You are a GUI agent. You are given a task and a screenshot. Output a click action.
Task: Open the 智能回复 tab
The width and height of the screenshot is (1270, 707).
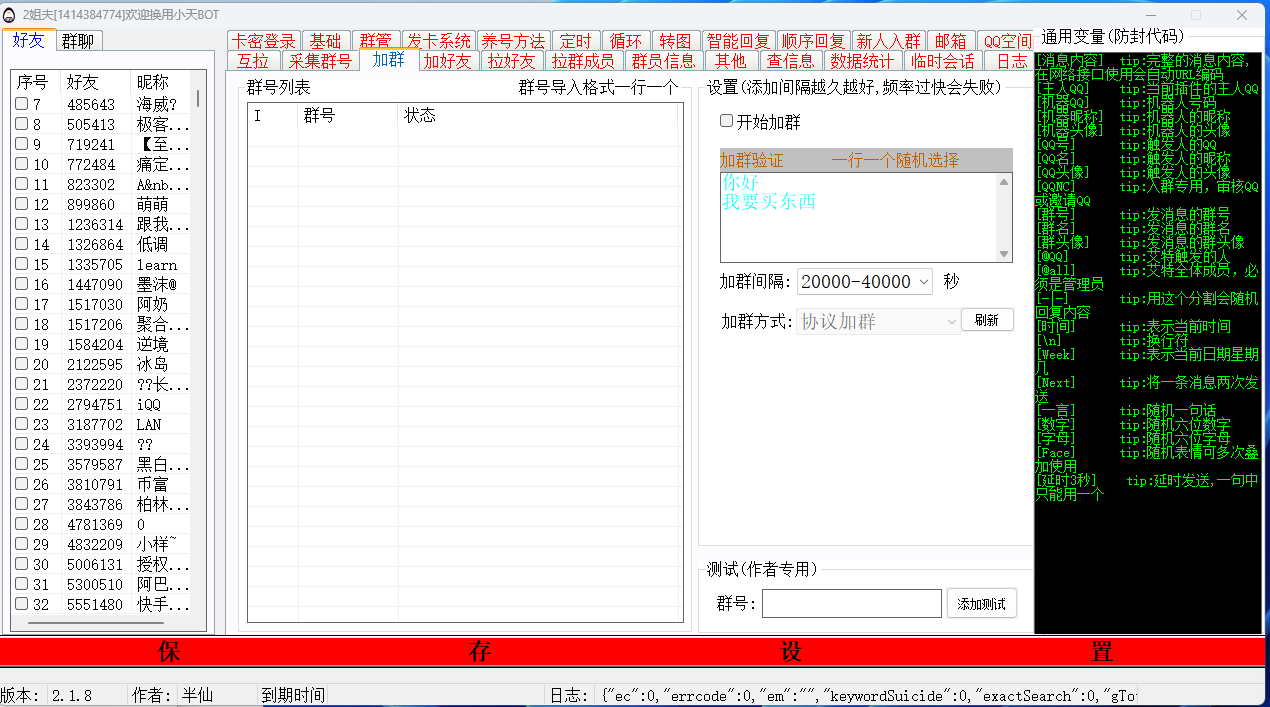pyautogui.click(x=737, y=41)
